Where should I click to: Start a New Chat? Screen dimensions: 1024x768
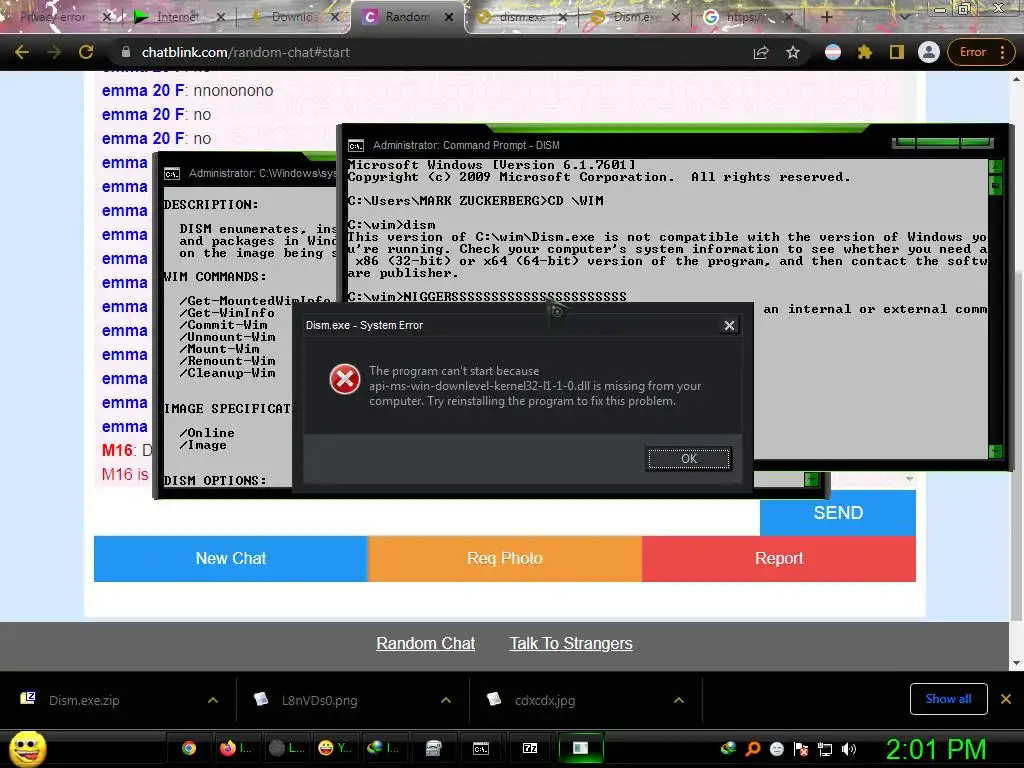[231, 558]
